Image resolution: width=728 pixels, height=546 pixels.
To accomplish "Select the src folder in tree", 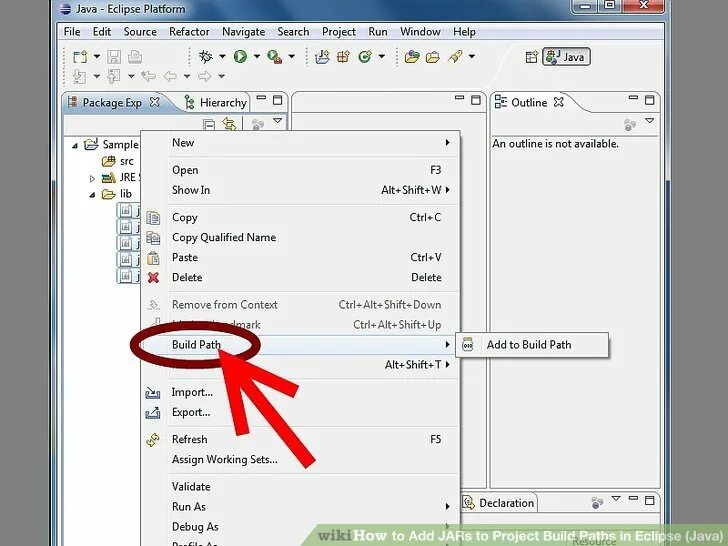I will tap(117, 161).
